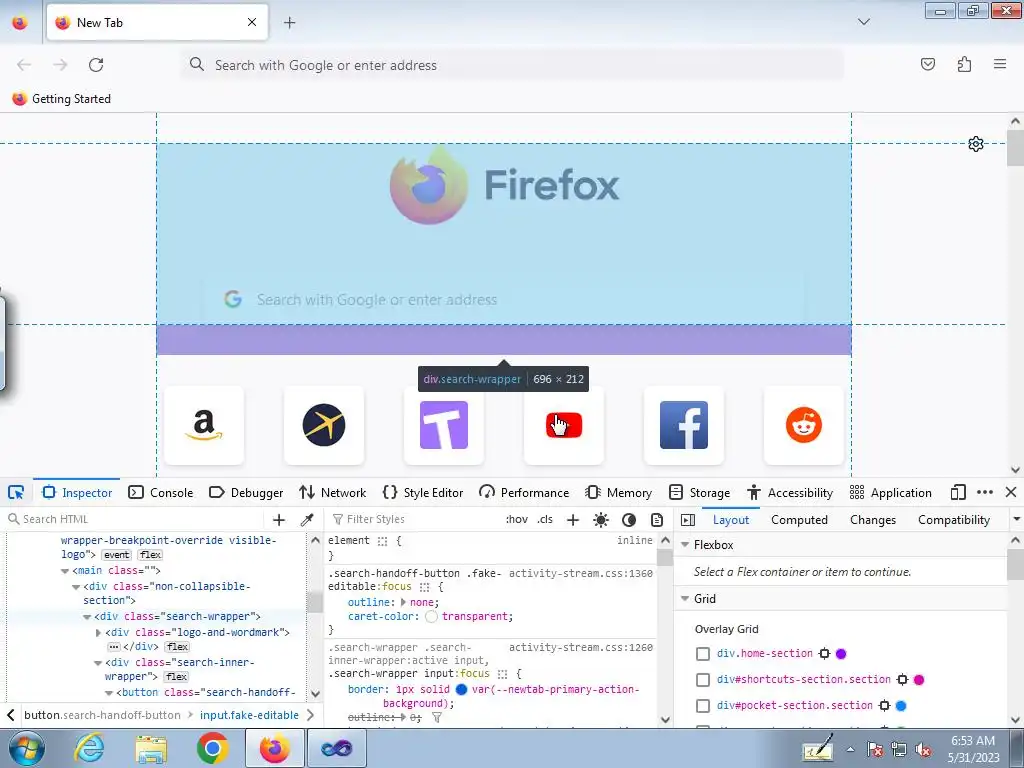Collapse the Grid section
Screen dimensions: 1024x768
[x=685, y=599]
